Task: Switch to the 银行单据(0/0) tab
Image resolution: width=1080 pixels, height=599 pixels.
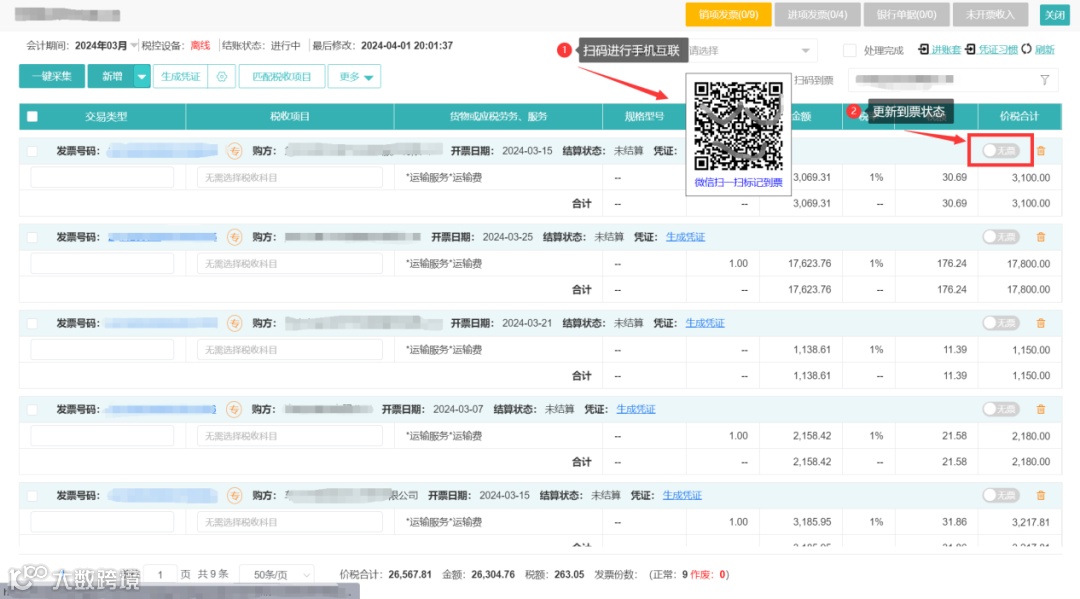Action: (906, 14)
